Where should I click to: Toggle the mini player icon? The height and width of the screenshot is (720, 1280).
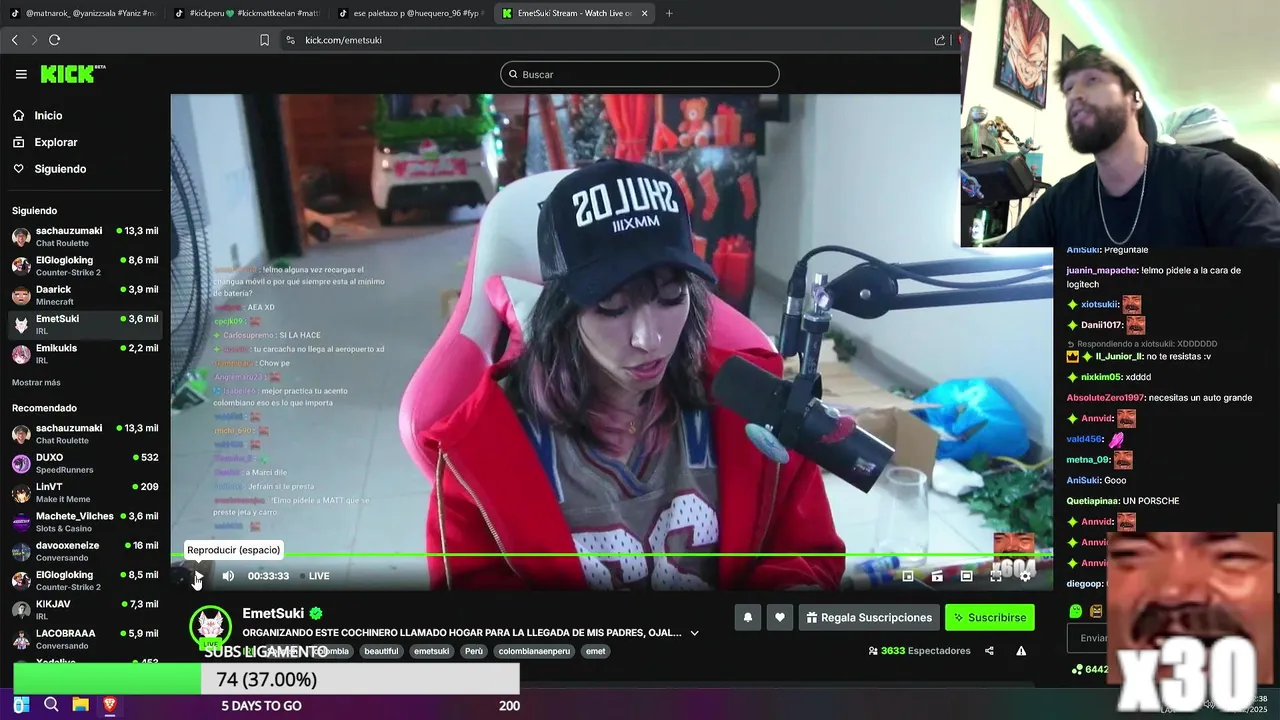[x=908, y=576]
